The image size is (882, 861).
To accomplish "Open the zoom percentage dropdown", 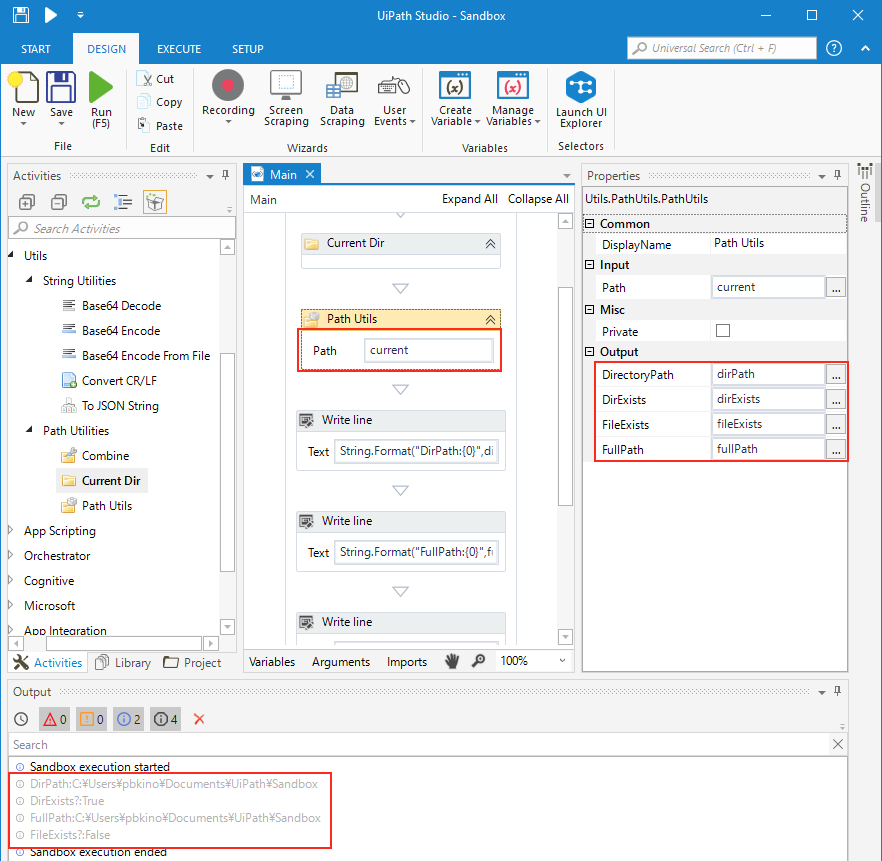I will click(x=562, y=661).
